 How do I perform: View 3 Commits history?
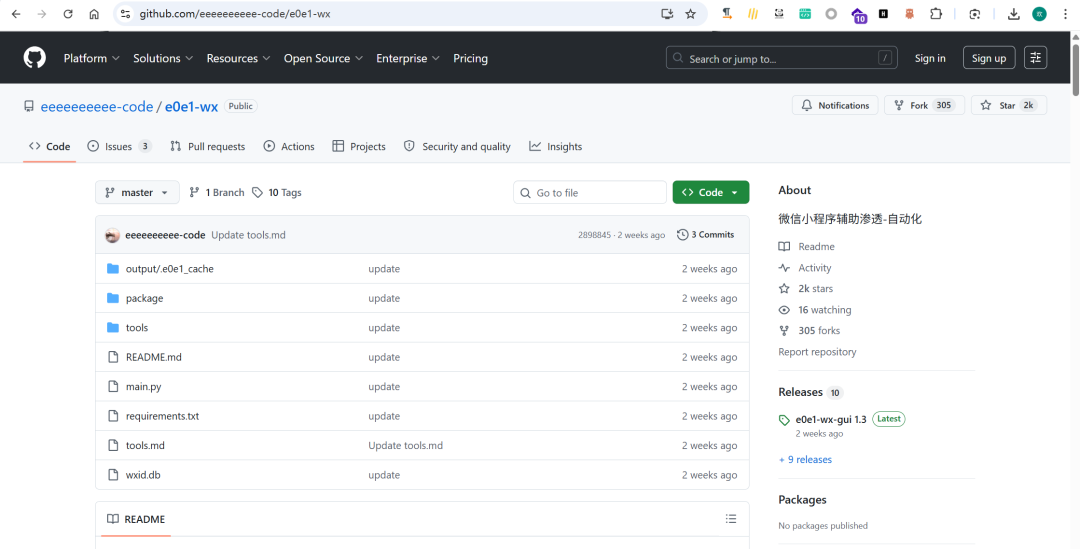pyautogui.click(x=705, y=235)
